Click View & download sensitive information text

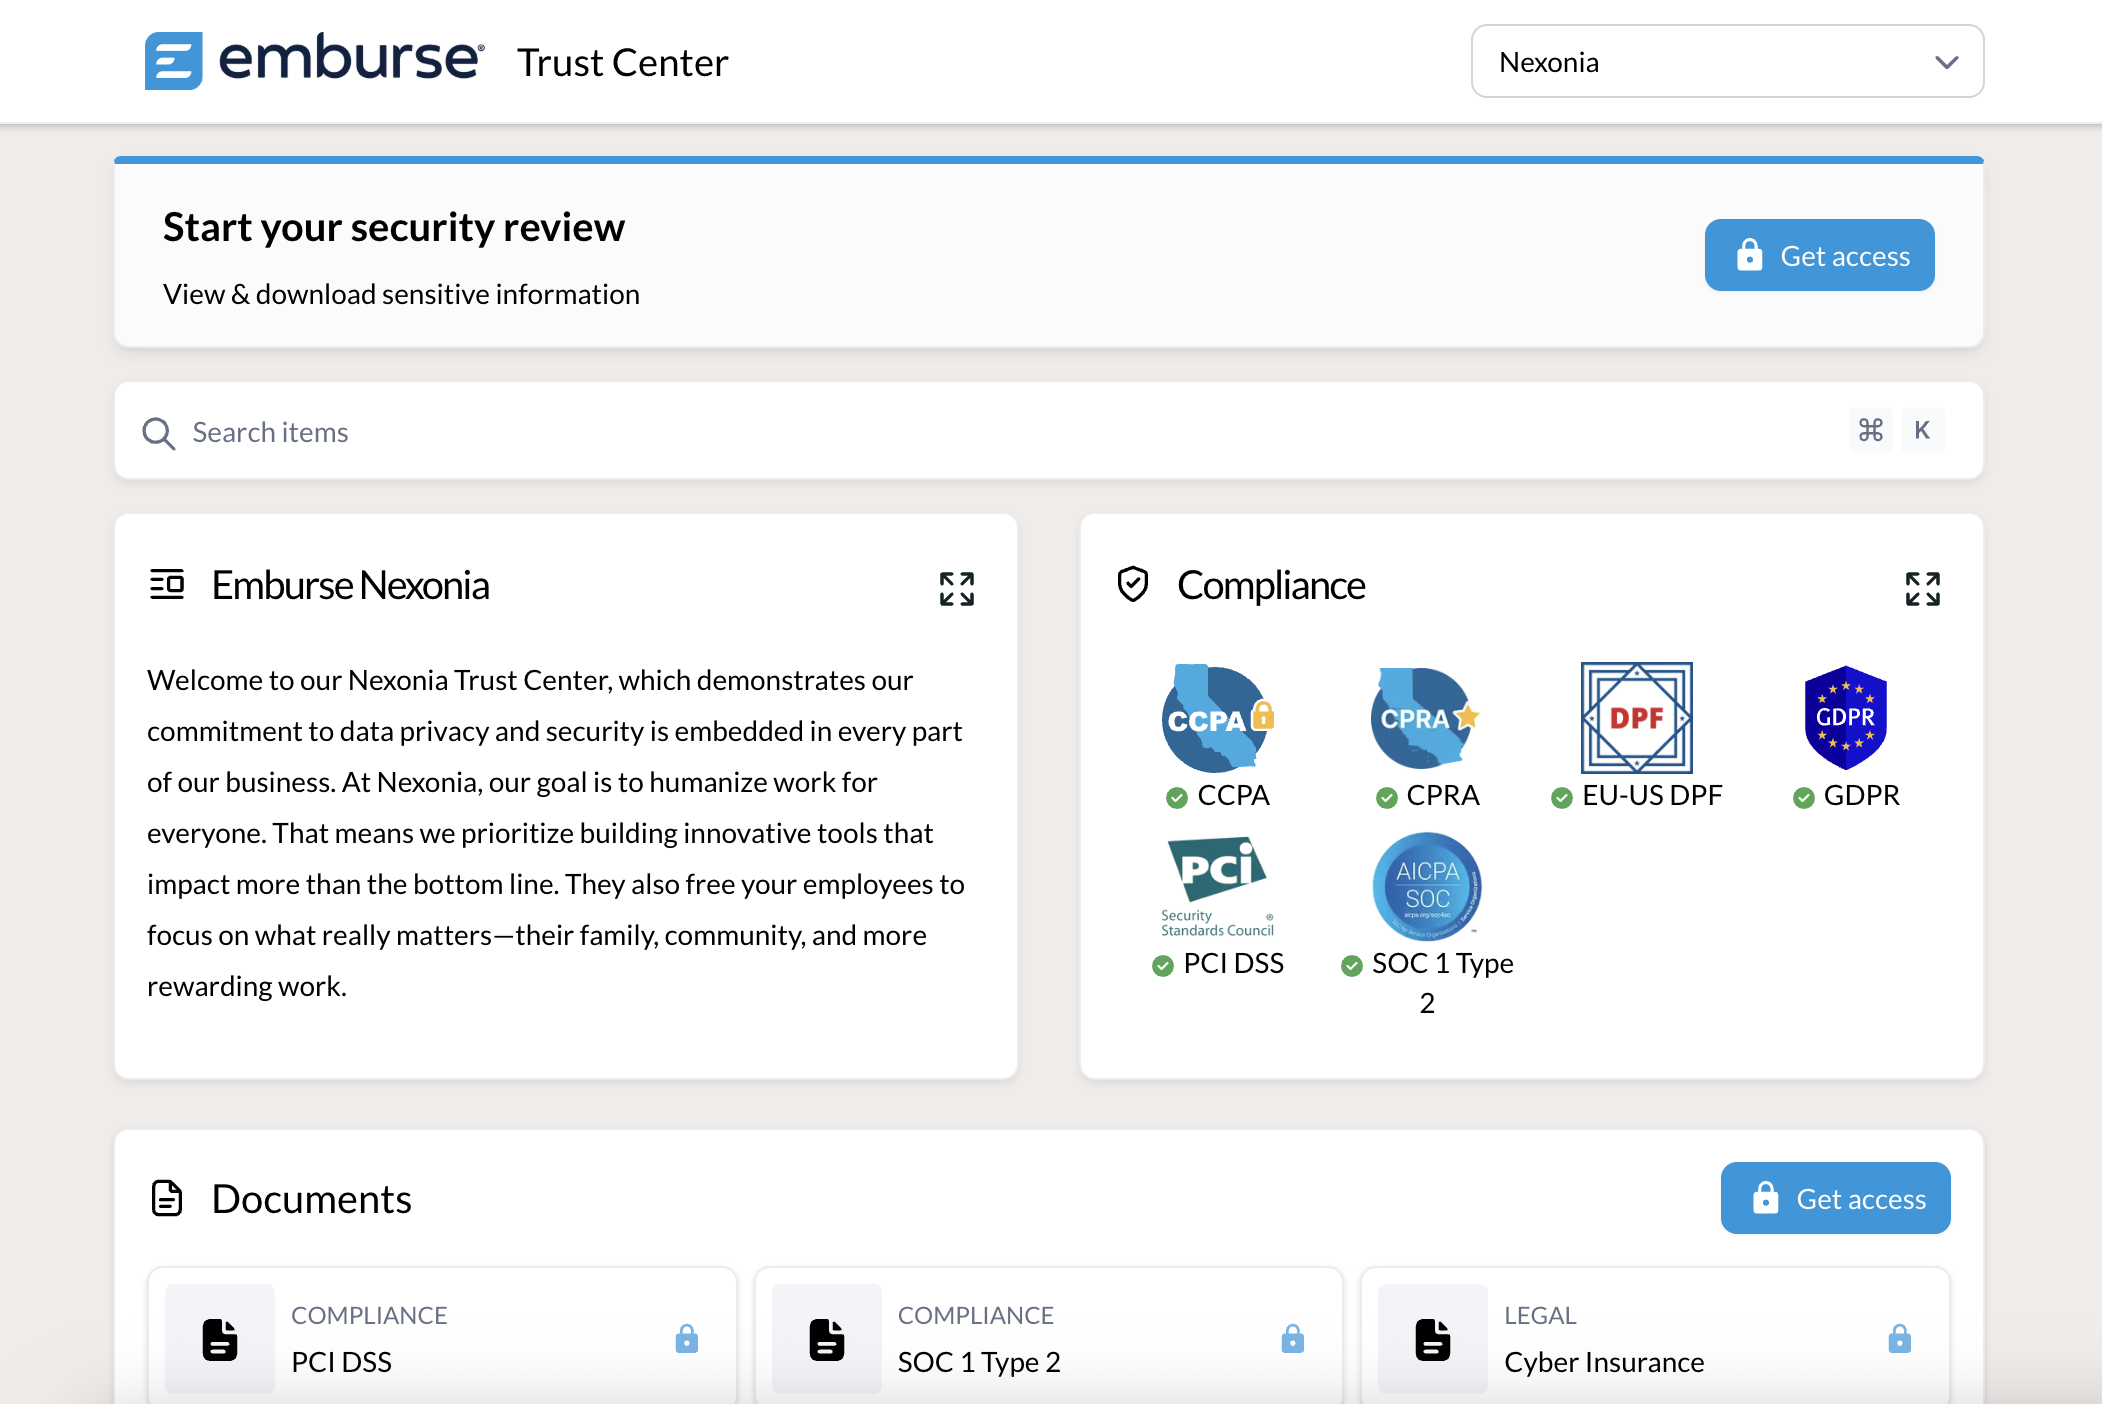[x=401, y=294]
